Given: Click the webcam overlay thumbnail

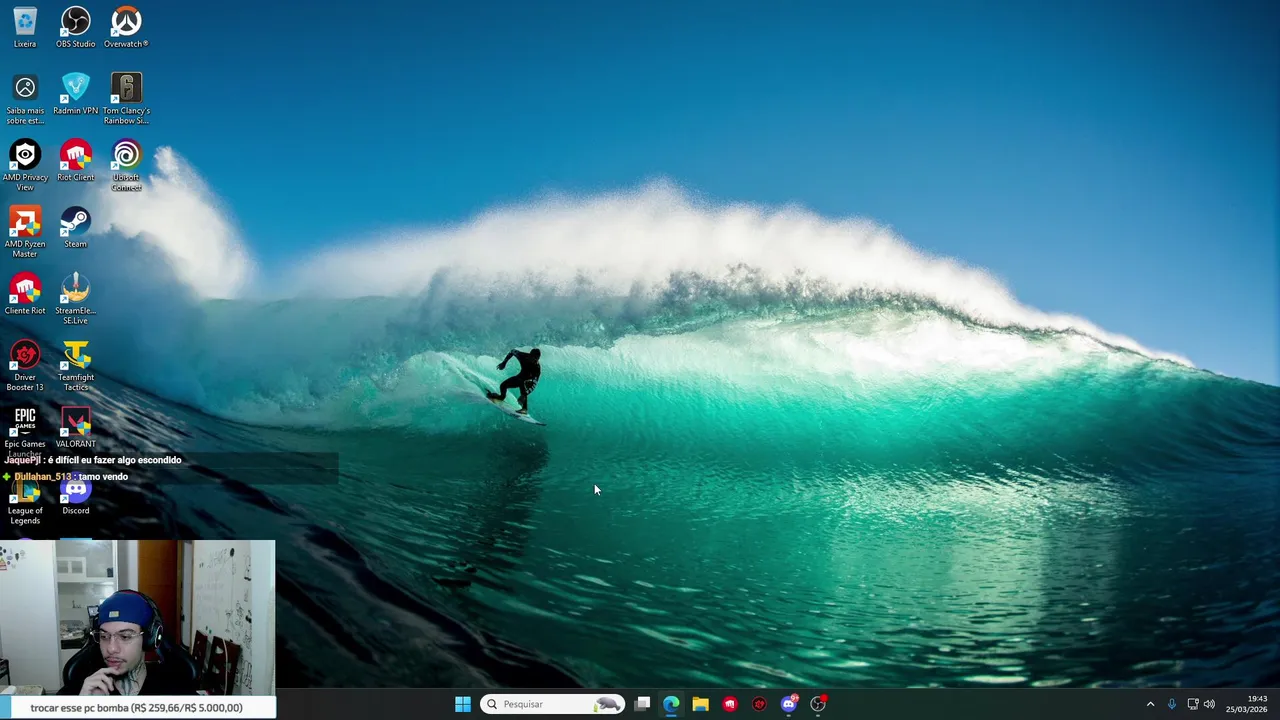Looking at the screenshot, I should pos(137,617).
